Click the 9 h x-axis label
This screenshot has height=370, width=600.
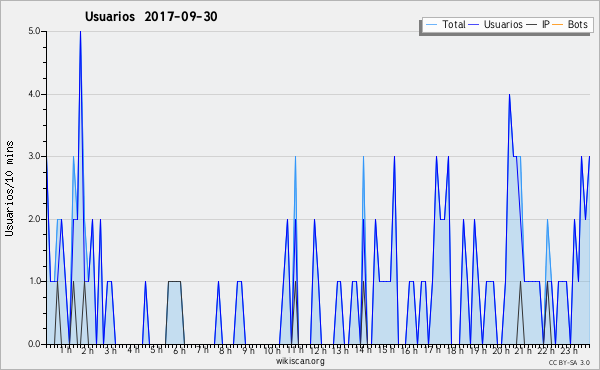pos(248,350)
